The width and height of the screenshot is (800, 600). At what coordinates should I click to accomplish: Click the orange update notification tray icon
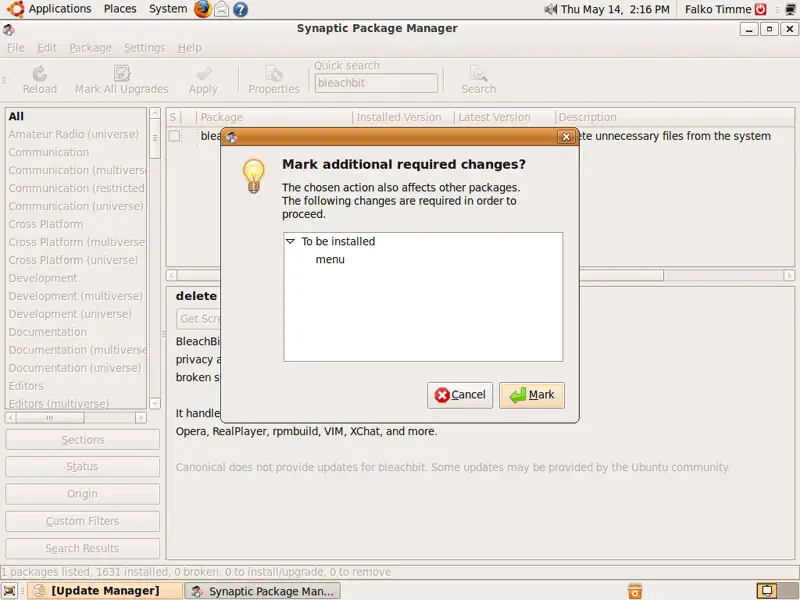point(635,591)
